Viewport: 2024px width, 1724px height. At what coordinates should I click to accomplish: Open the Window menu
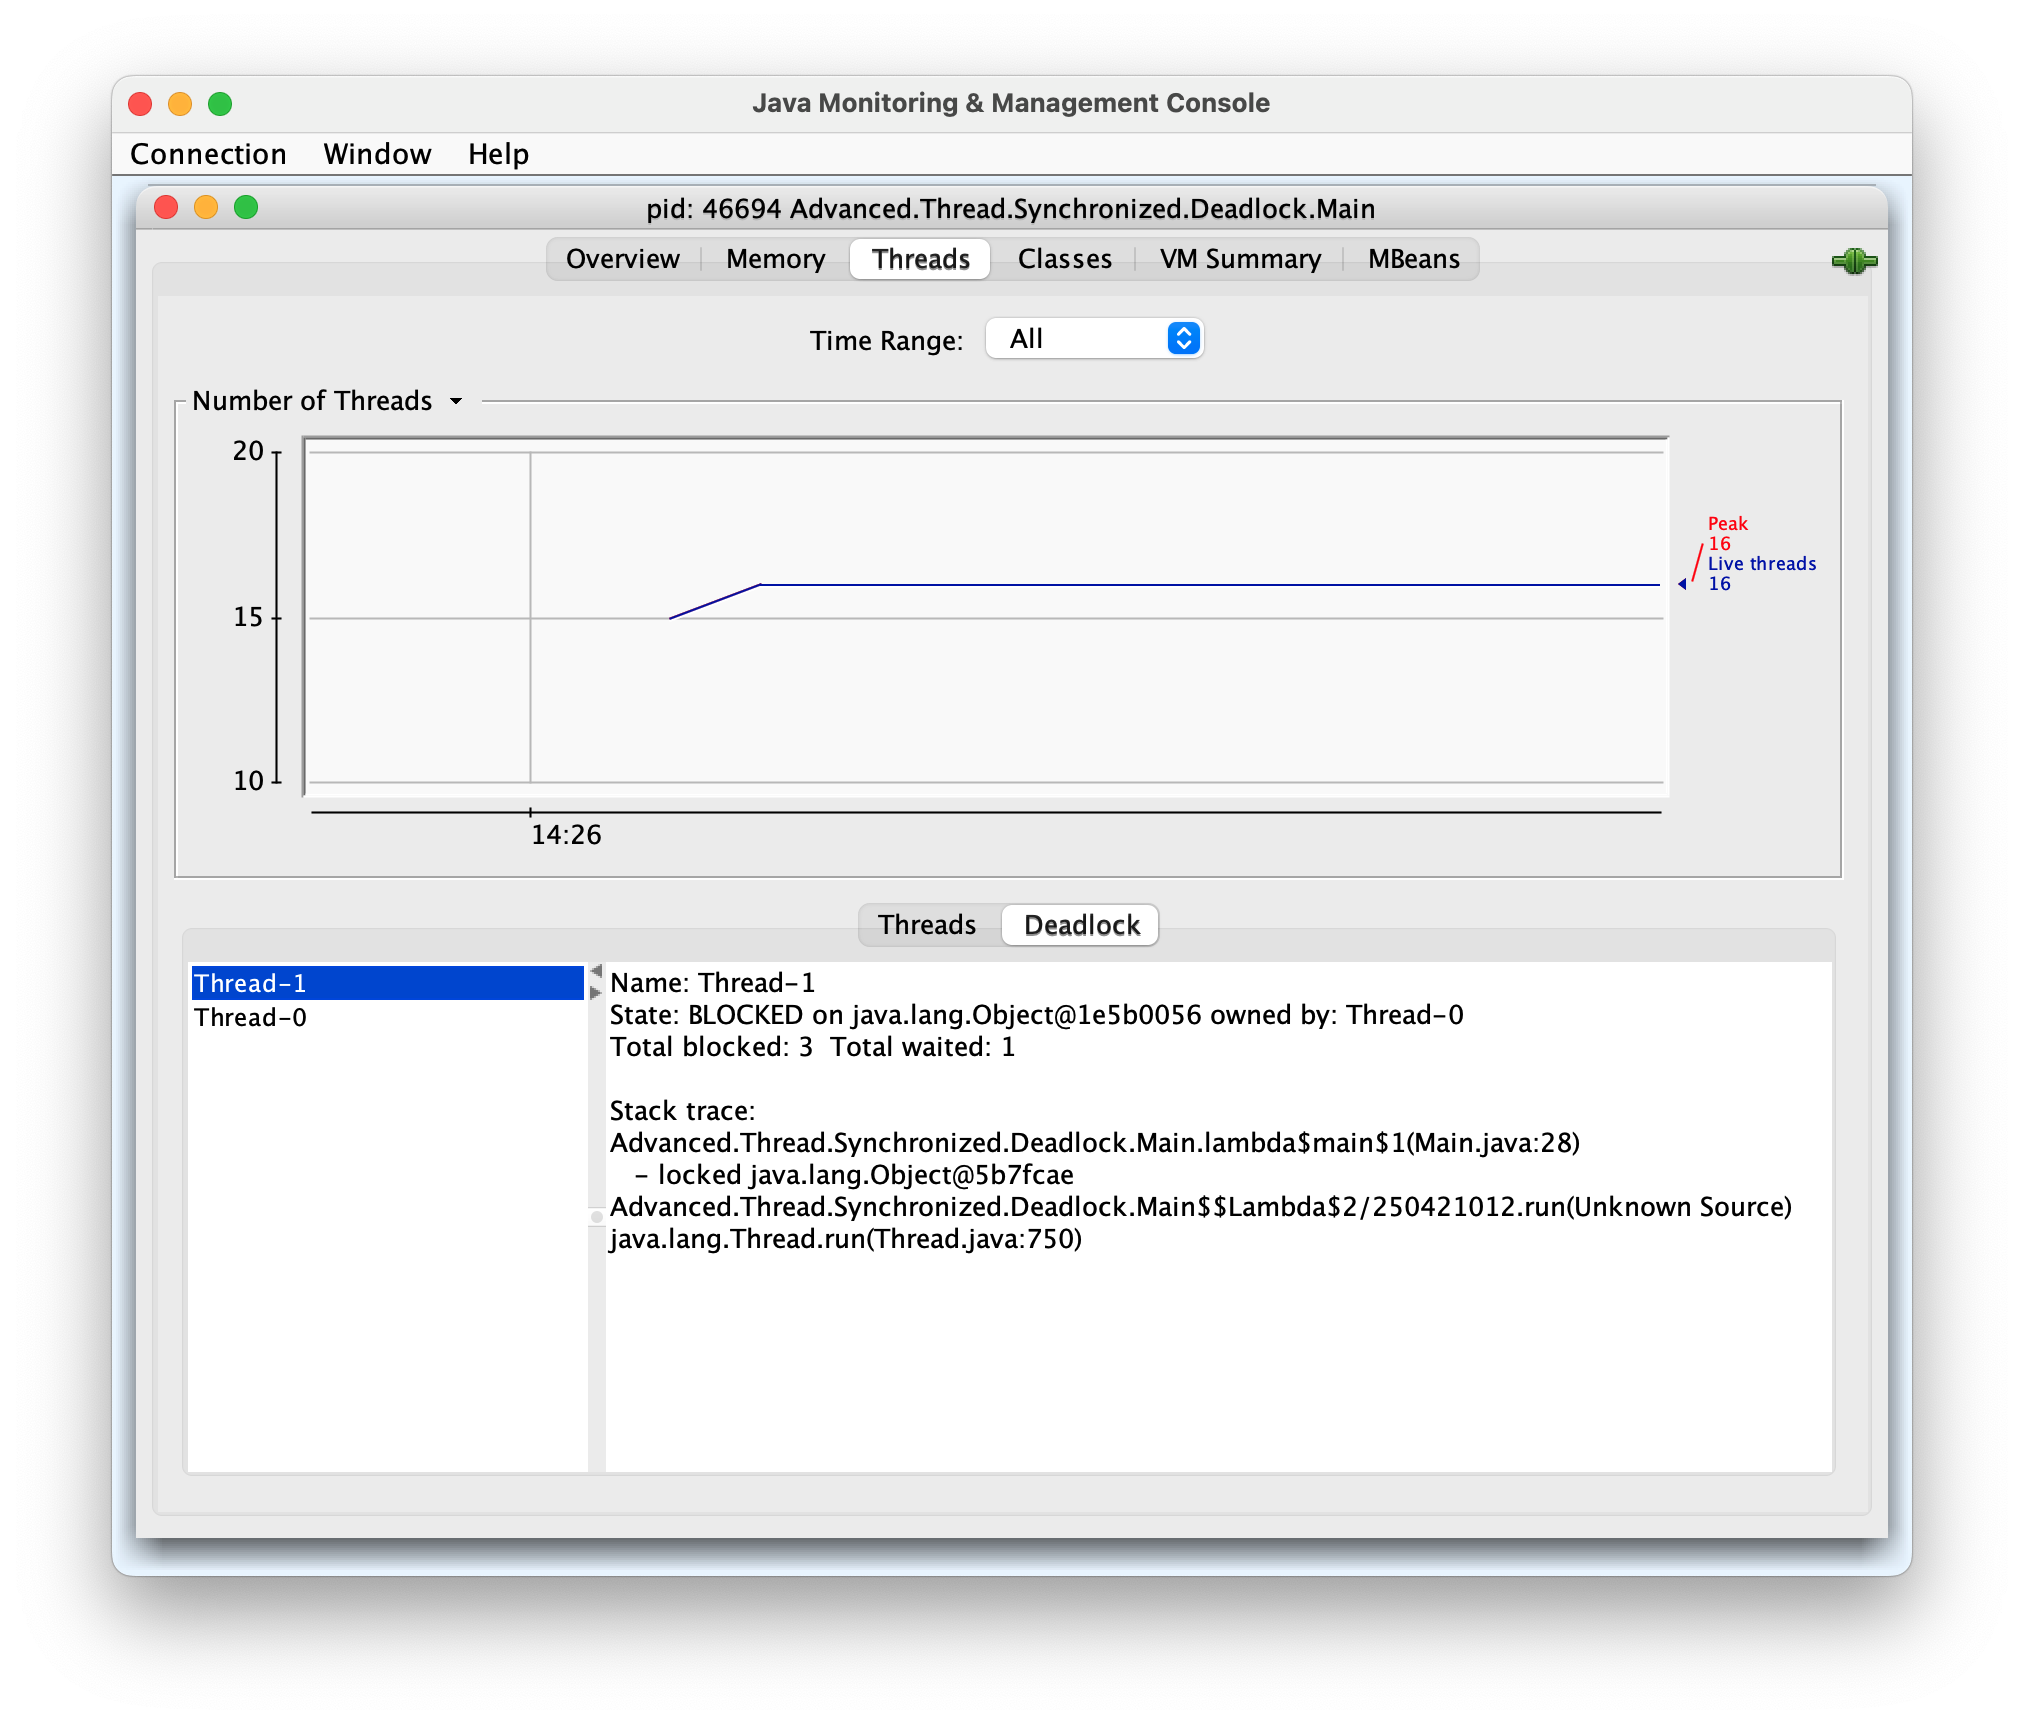(376, 151)
